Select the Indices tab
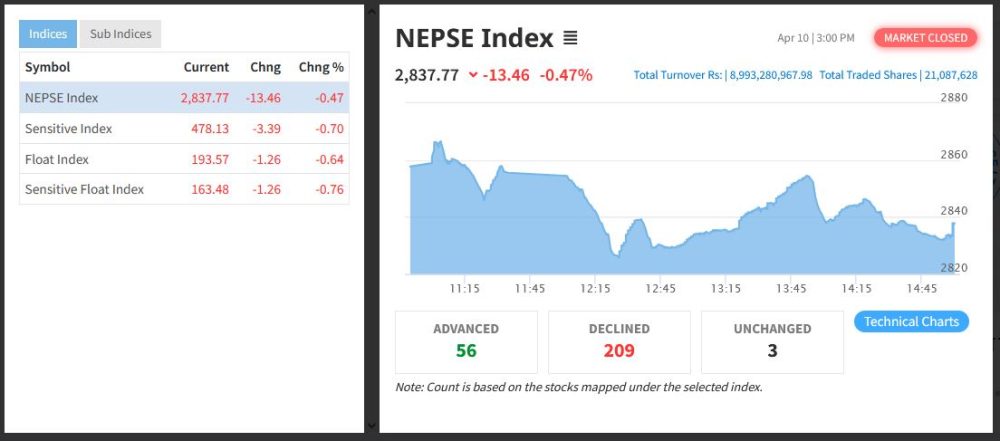 48,34
